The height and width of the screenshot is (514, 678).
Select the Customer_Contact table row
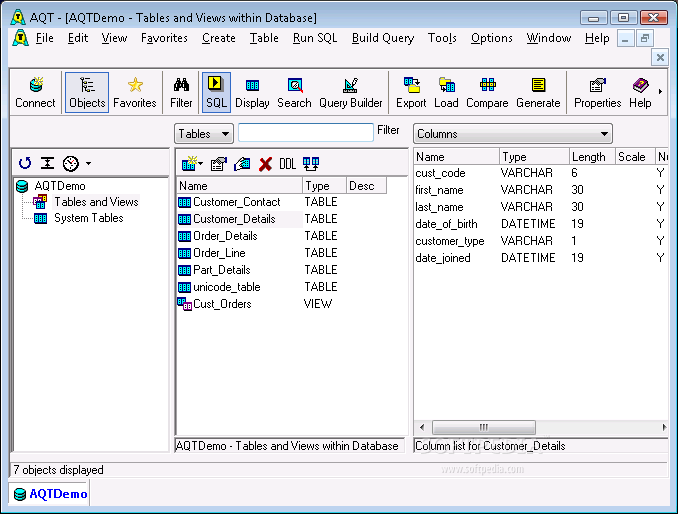[x=257, y=202]
